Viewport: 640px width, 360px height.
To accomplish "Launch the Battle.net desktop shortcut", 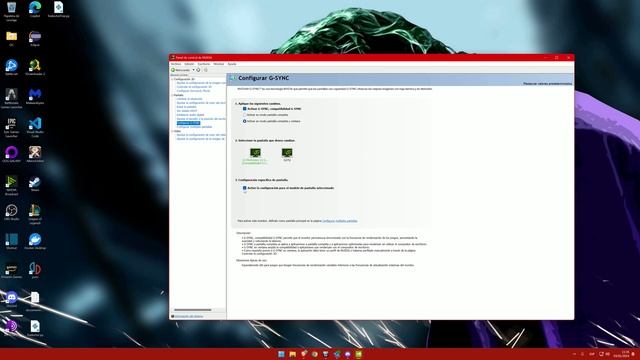I will click(11, 66).
